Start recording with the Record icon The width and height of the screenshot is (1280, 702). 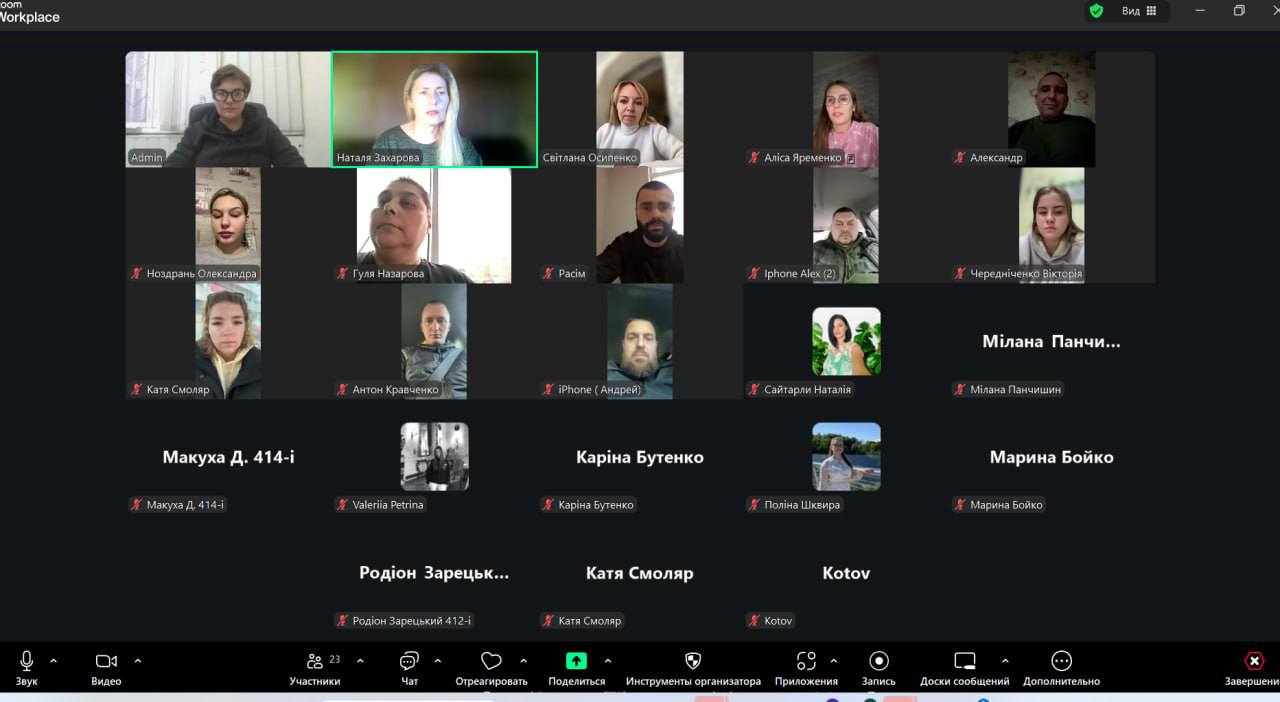coord(879,661)
